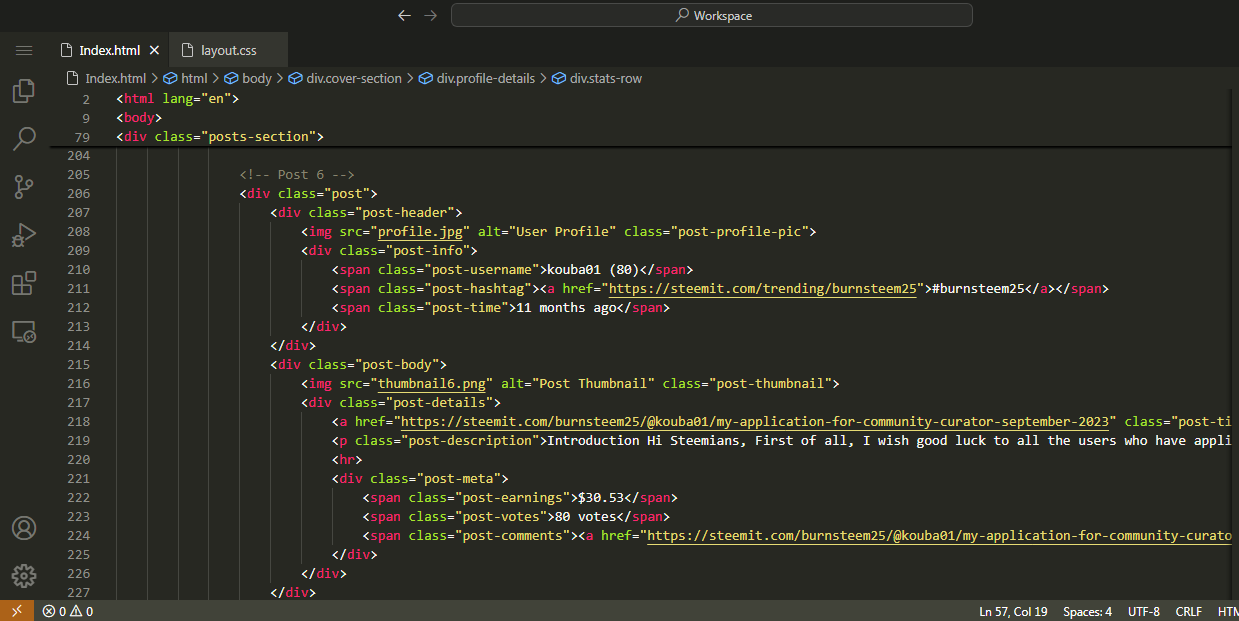Click the Ln 57, Col 19 status item
1239x621 pixels.
click(x=1012, y=611)
